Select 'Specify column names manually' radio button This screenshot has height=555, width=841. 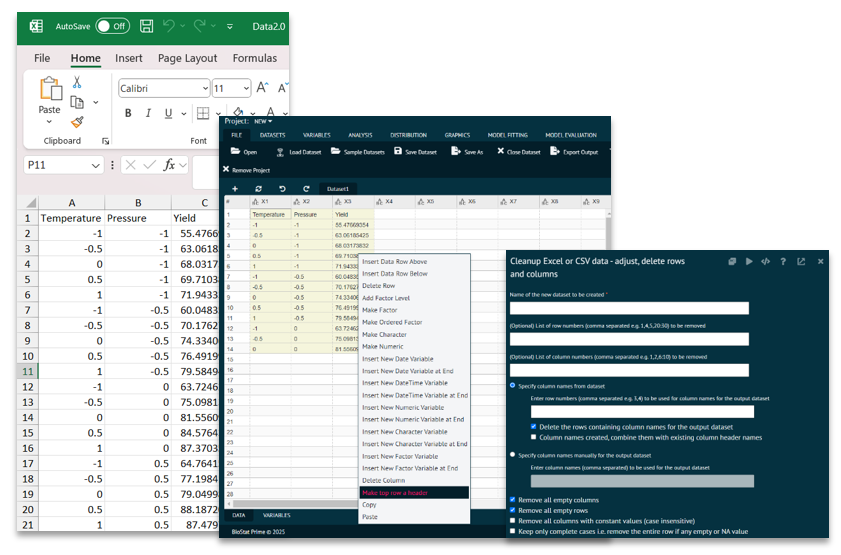[514, 455]
